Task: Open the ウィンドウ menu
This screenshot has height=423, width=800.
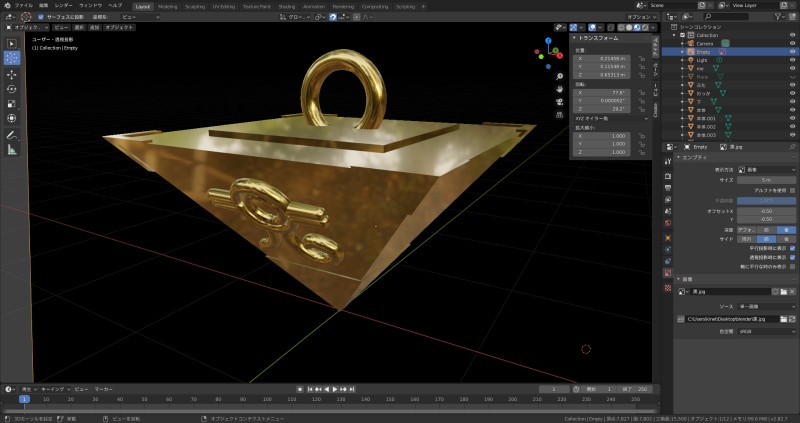Action: click(x=90, y=6)
